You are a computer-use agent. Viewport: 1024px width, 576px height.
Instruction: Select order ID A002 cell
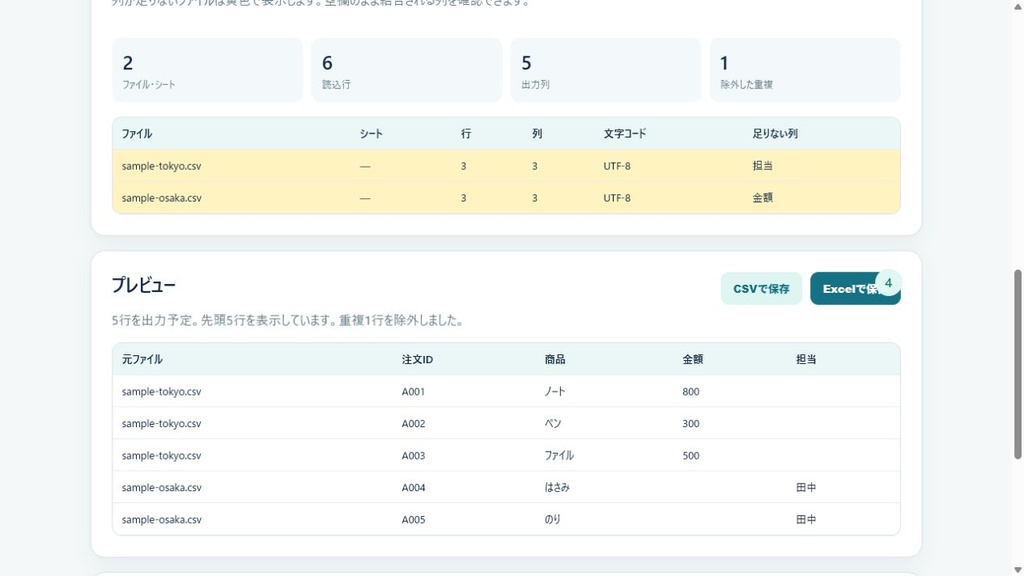pyautogui.click(x=413, y=424)
